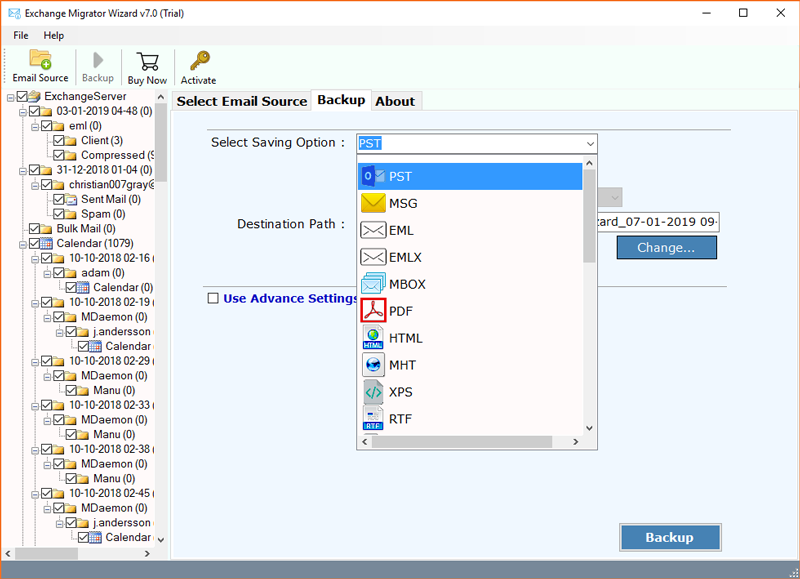The width and height of the screenshot is (800, 579).
Task: Click the saving option list vertical scrollbar
Action: click(x=589, y=216)
